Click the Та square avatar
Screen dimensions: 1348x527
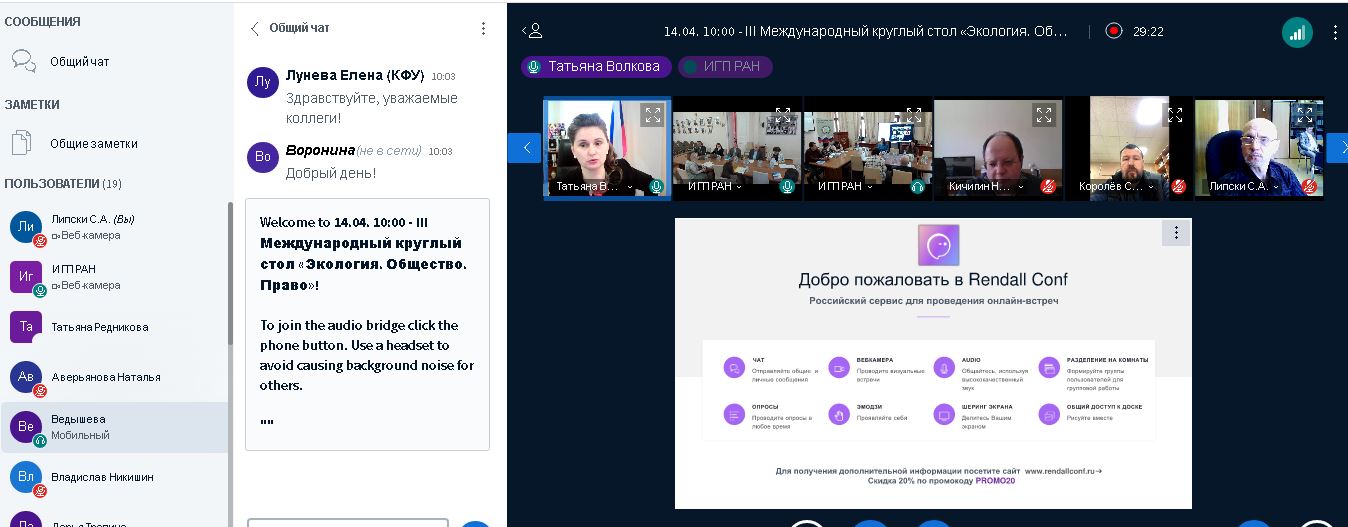coord(26,327)
